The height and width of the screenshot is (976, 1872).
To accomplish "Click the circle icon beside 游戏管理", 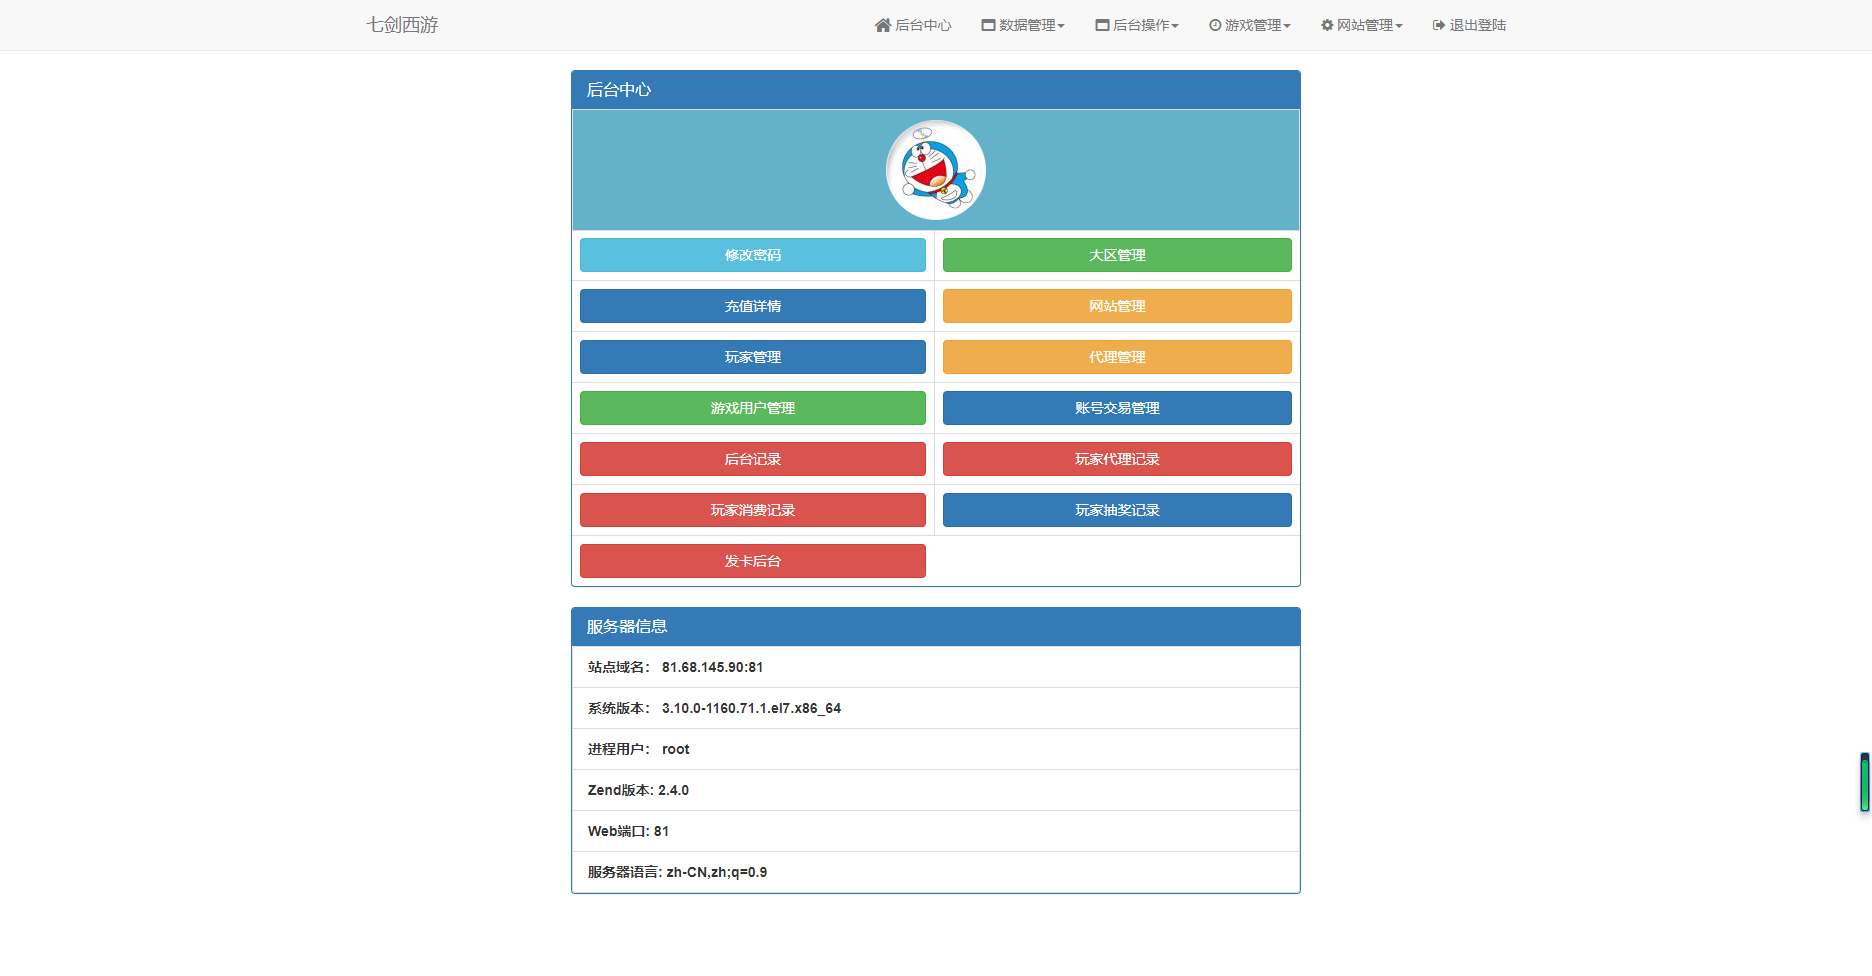I will point(1215,25).
